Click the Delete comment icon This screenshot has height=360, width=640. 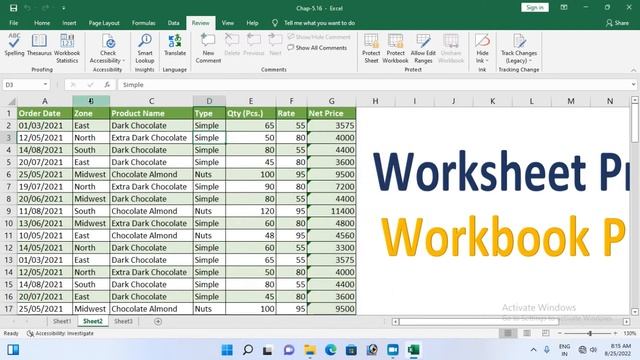(232, 45)
